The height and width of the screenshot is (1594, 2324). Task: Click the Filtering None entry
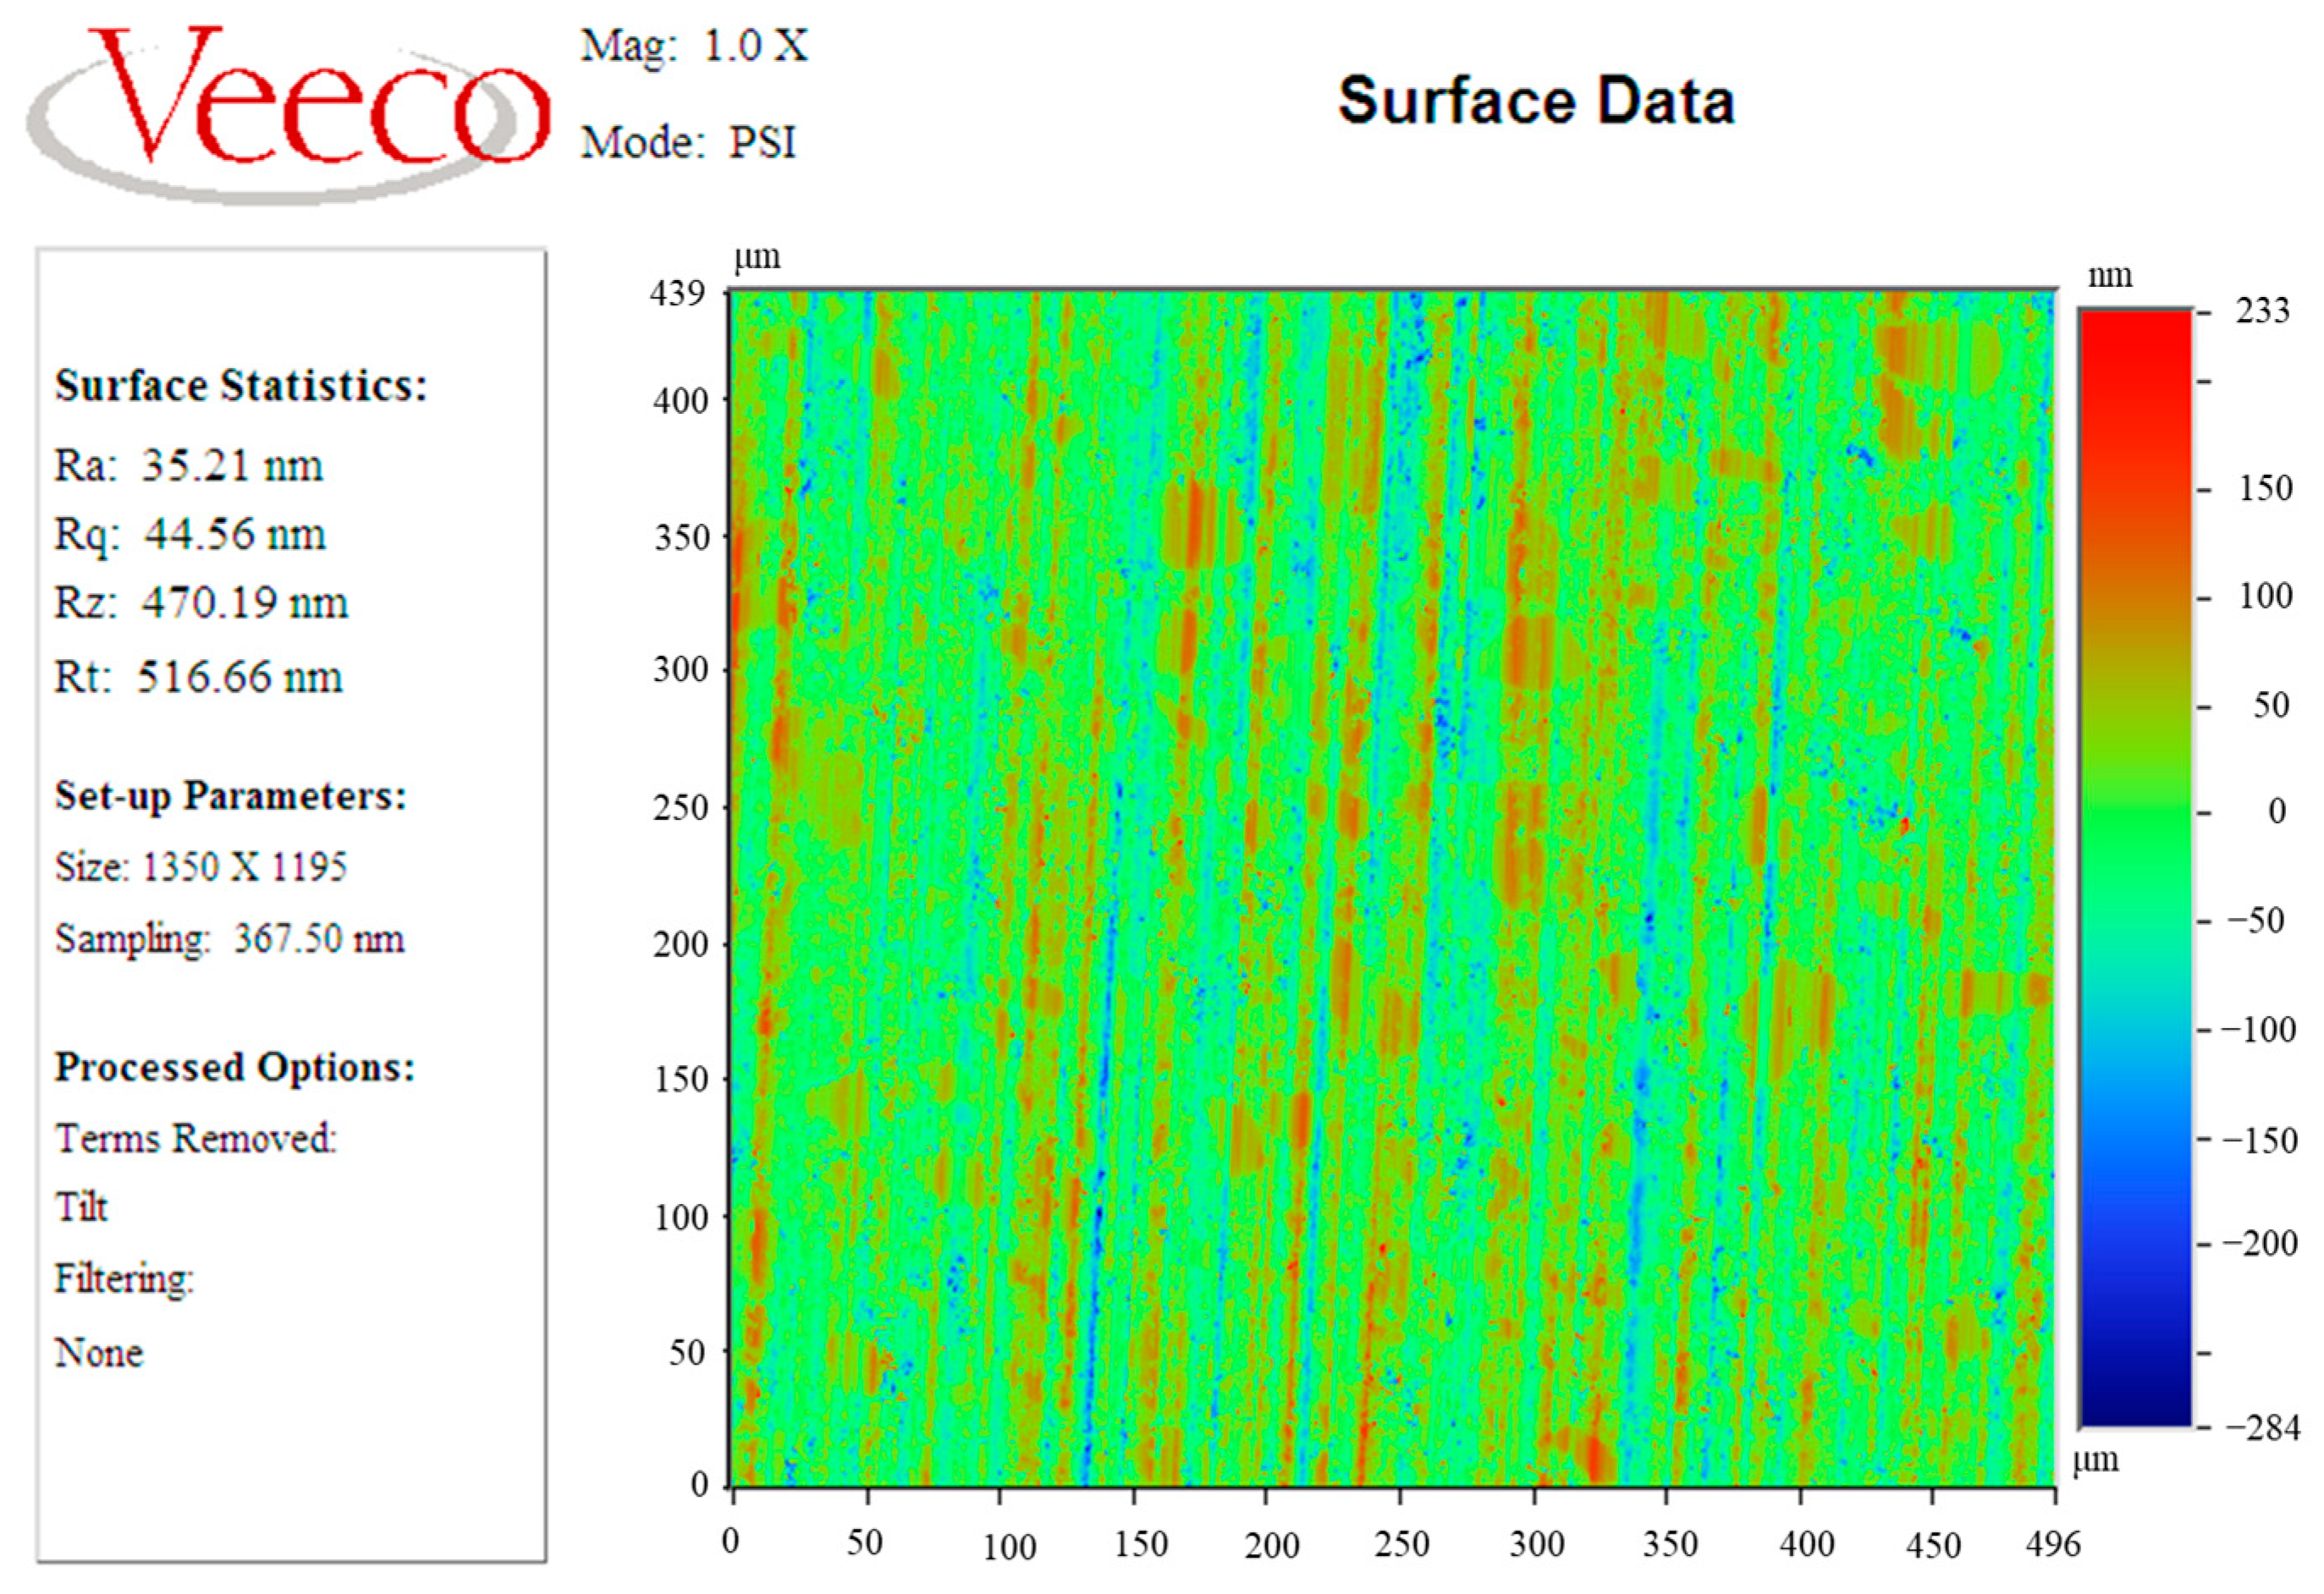tap(99, 1352)
